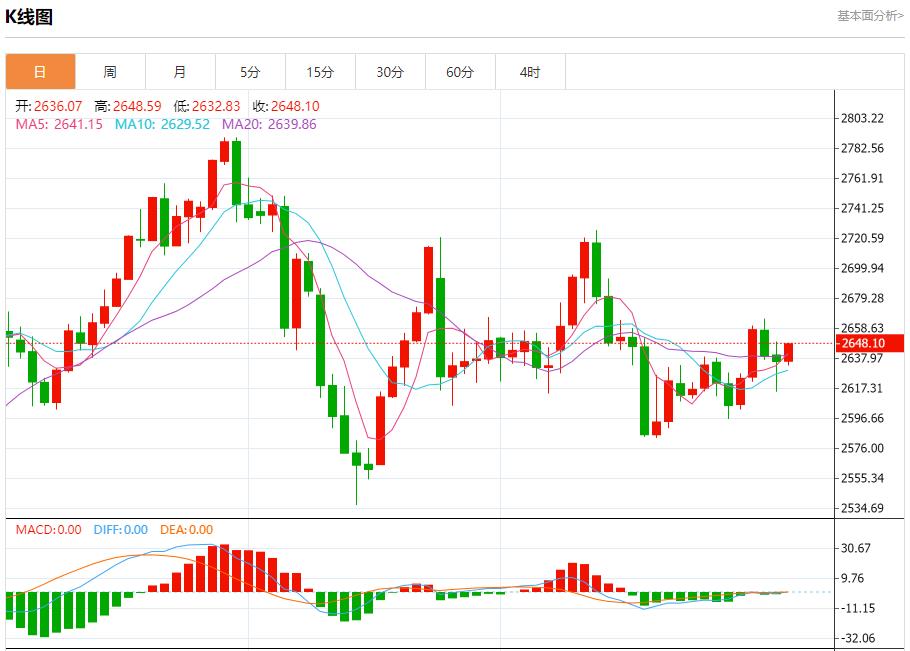Click the MACD value label

pyautogui.click(x=48, y=530)
